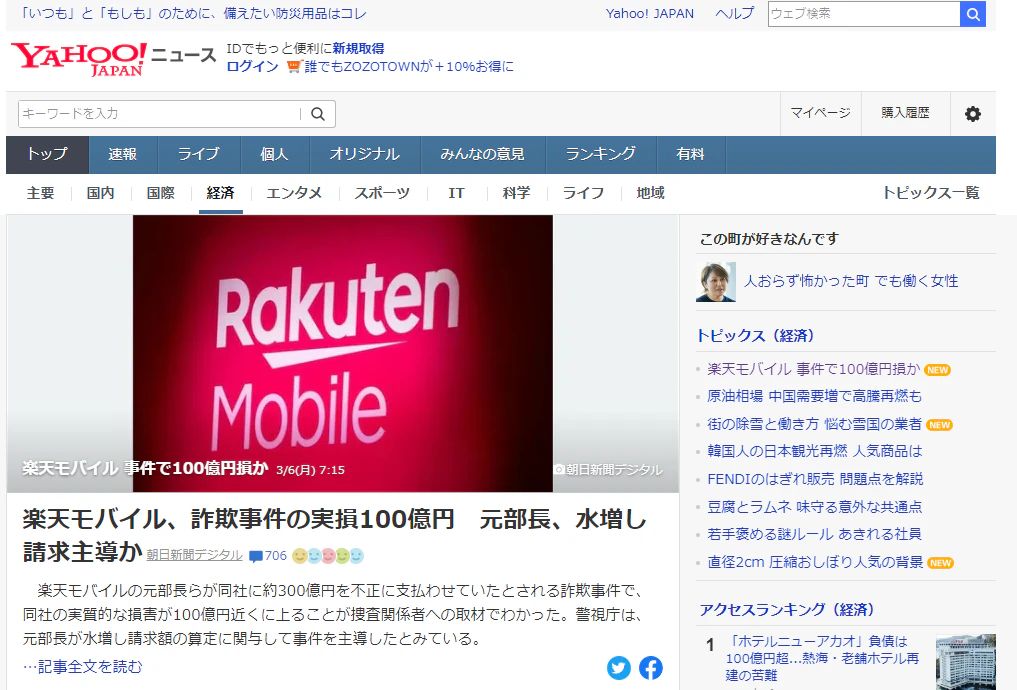The height and width of the screenshot is (690, 1017).
Task: Click the keyword search magnifier icon
Action: coord(318,114)
